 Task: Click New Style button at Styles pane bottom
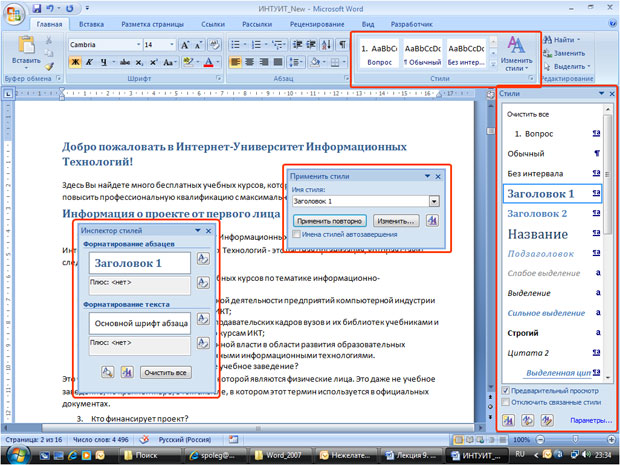(508, 420)
